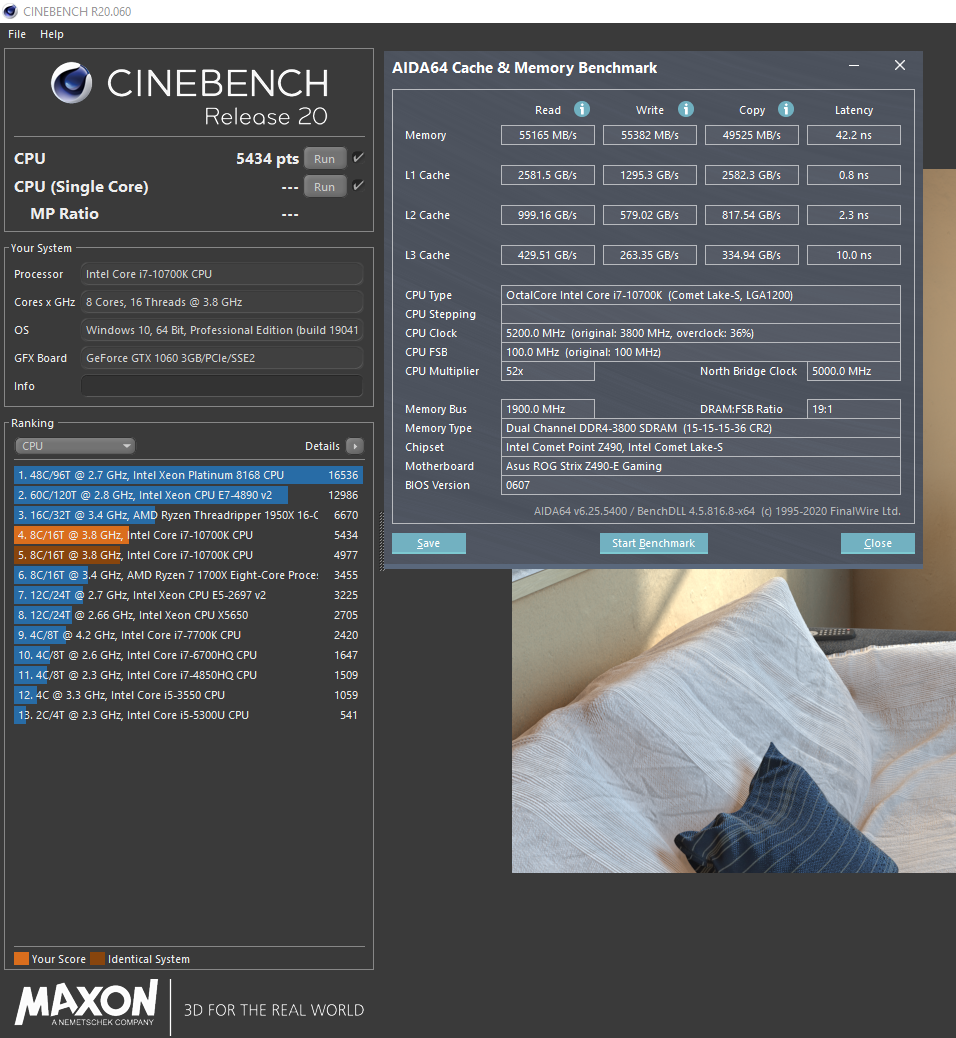Open the File menu
The image size is (956, 1038).
[x=17, y=34]
